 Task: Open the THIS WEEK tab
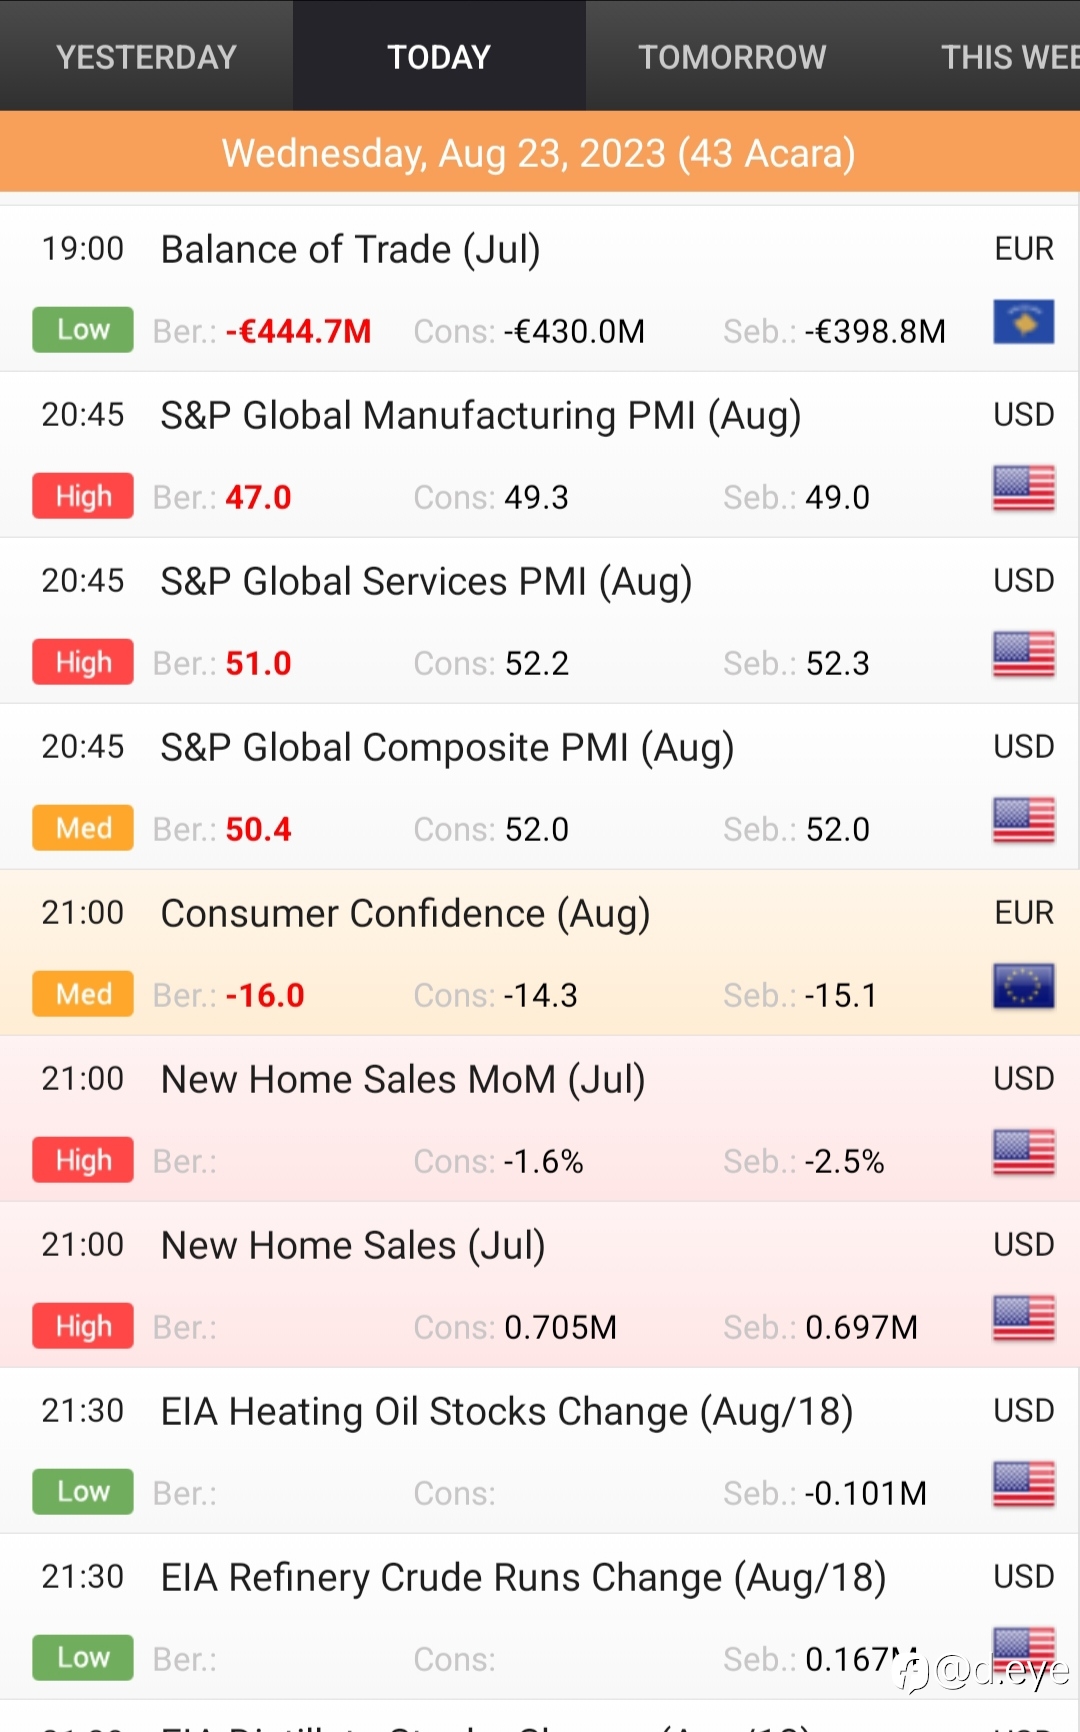pyautogui.click(x=1008, y=57)
